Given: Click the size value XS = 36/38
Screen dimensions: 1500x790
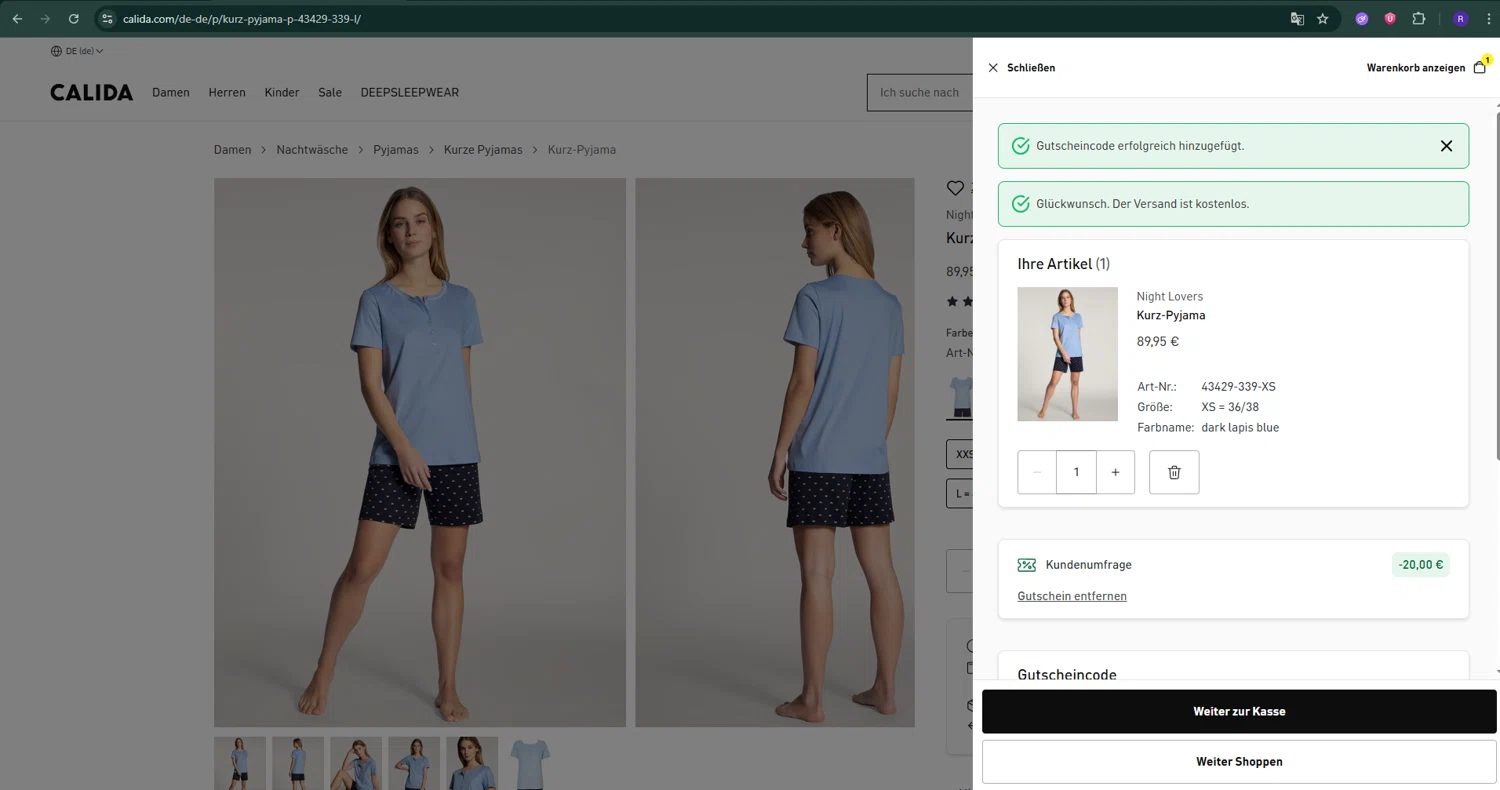Looking at the screenshot, I should 1230,407.
